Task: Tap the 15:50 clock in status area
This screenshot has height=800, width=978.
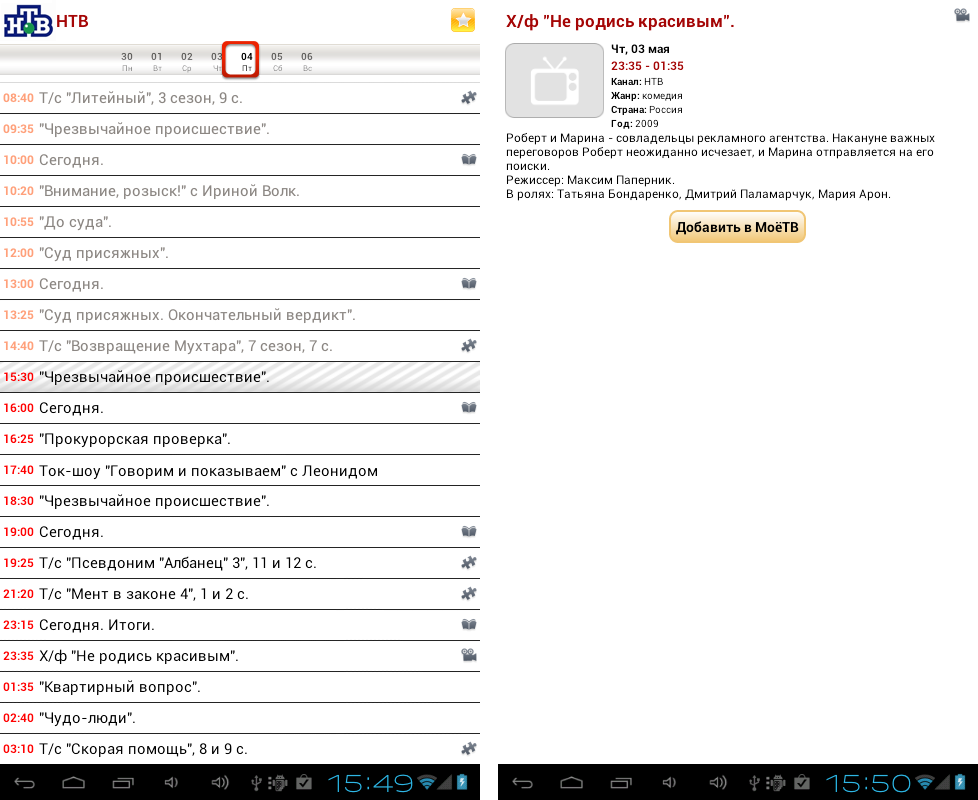Action: click(x=869, y=783)
